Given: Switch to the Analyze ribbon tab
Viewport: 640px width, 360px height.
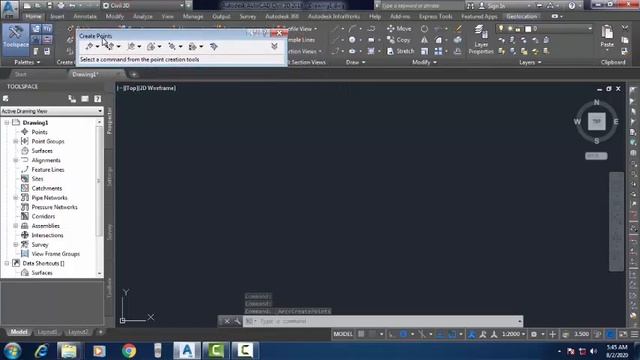Looking at the screenshot, I should (x=142, y=16).
